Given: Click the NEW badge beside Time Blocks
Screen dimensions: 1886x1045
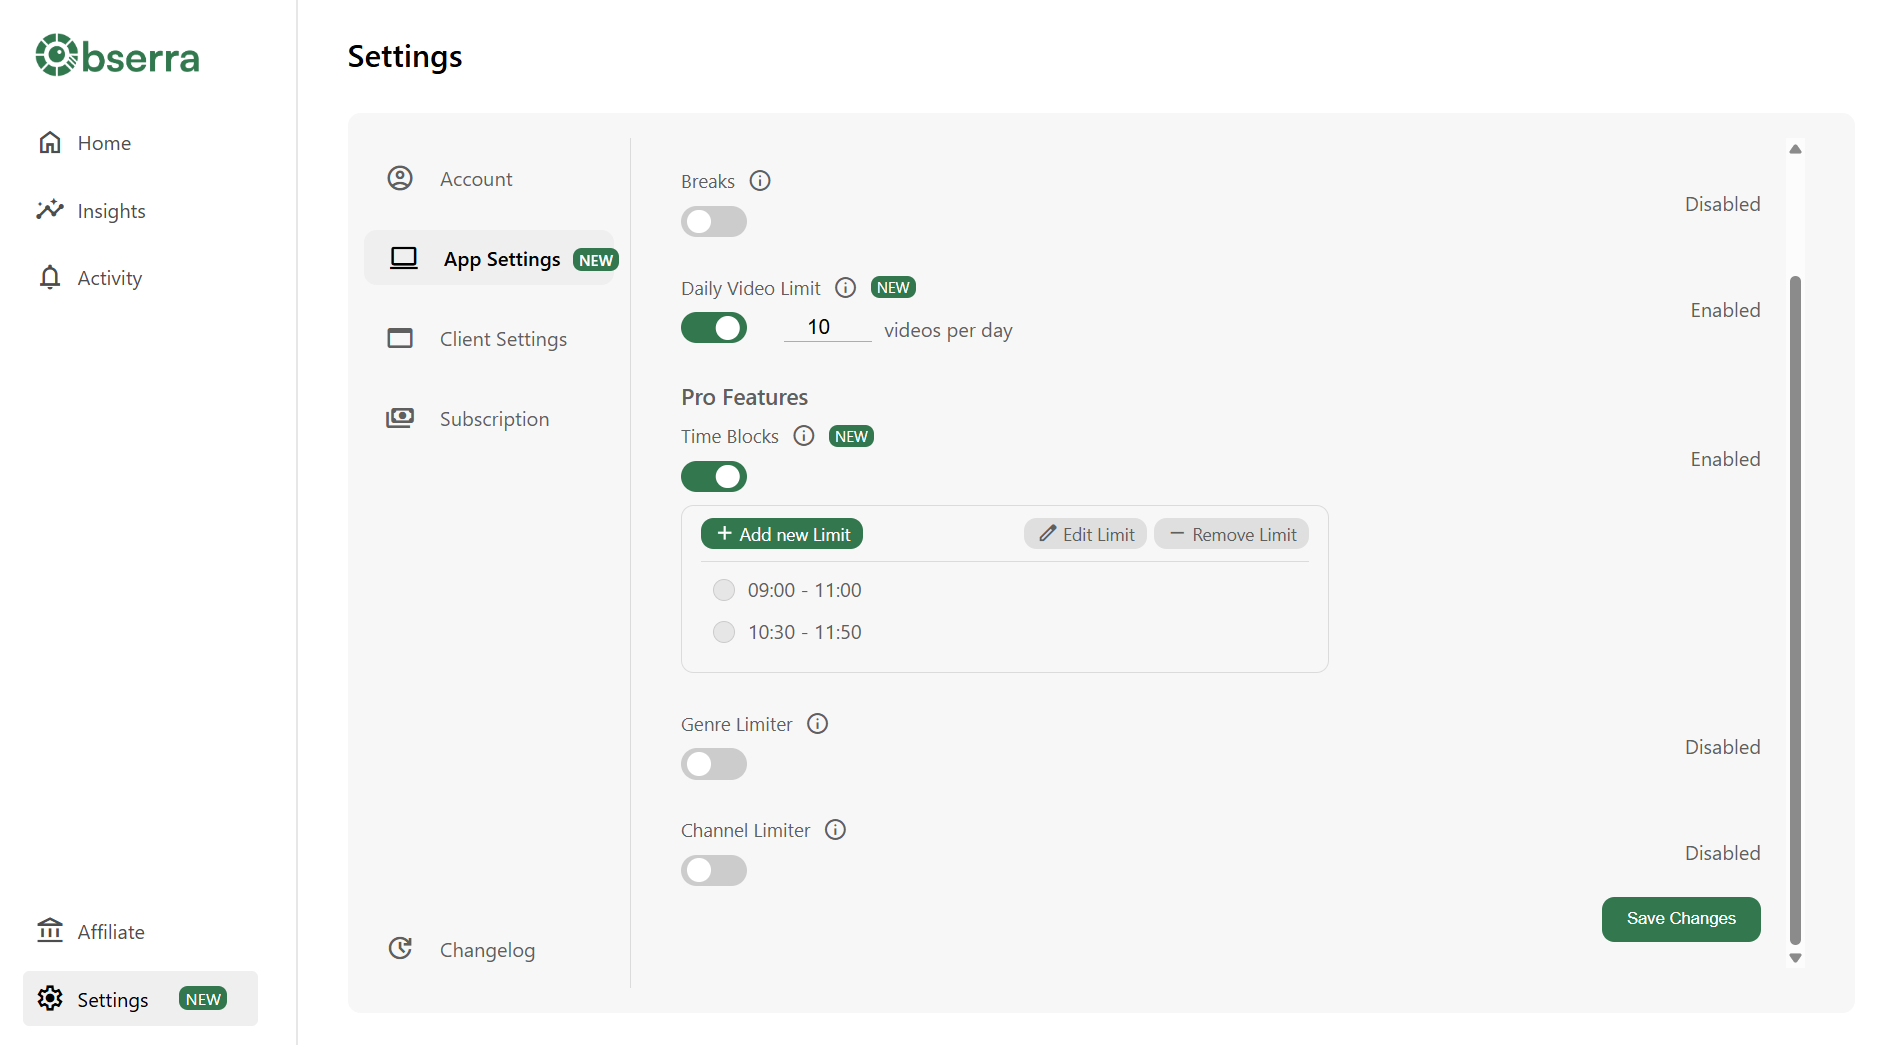Looking at the screenshot, I should click(x=851, y=437).
